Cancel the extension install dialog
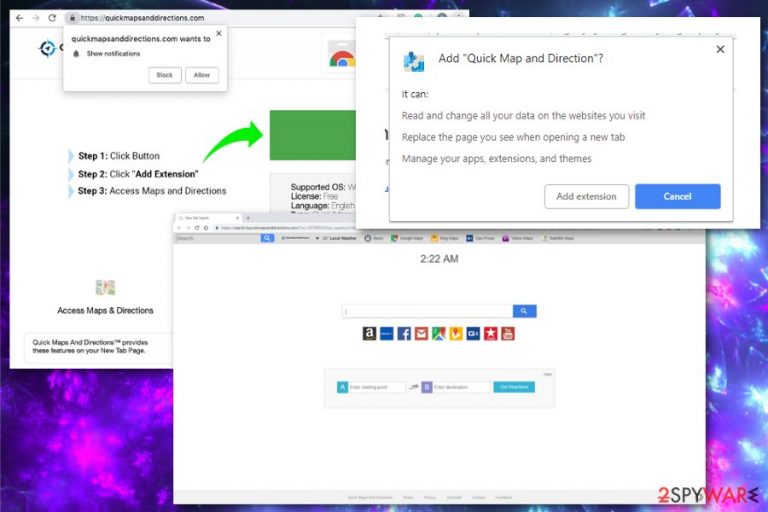The image size is (768, 512). 677,196
